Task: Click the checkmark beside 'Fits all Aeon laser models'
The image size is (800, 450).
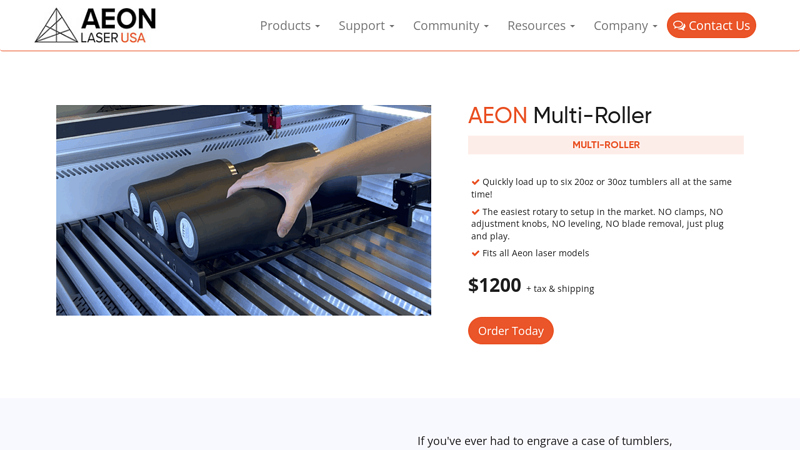Action: pyautogui.click(x=476, y=253)
